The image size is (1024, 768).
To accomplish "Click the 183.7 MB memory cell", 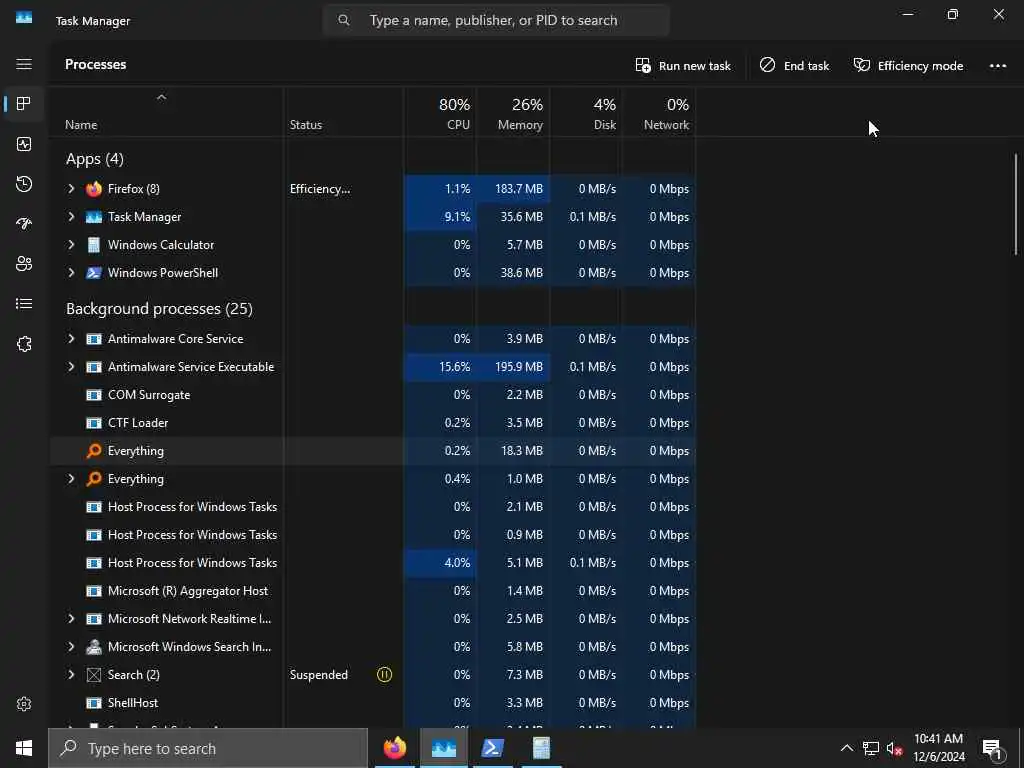I will coord(513,189).
